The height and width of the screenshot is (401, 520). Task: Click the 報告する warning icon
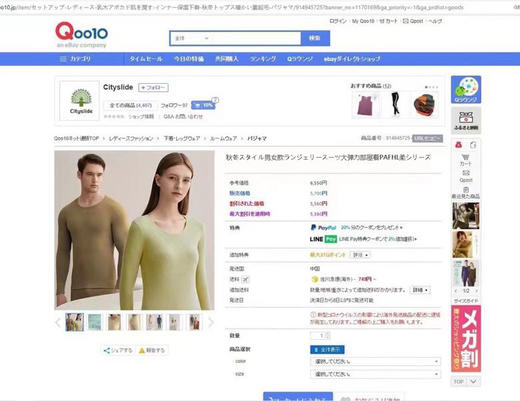click(152, 350)
